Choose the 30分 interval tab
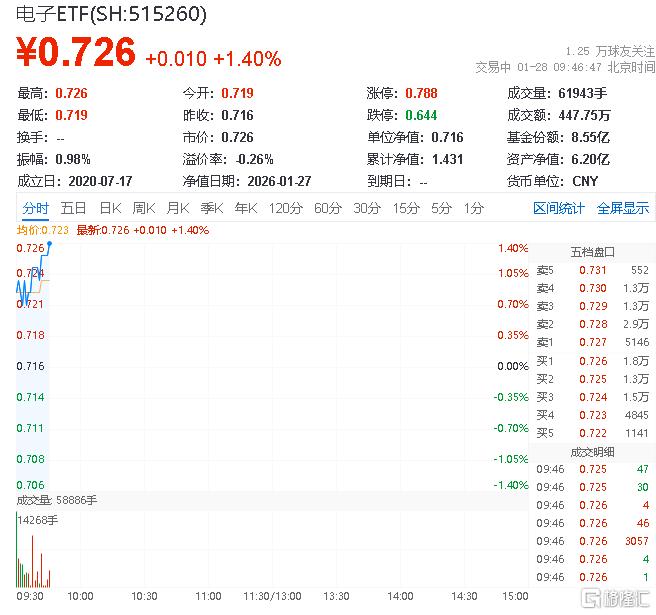Image resolution: width=656 pixels, height=615 pixels. tap(367, 208)
